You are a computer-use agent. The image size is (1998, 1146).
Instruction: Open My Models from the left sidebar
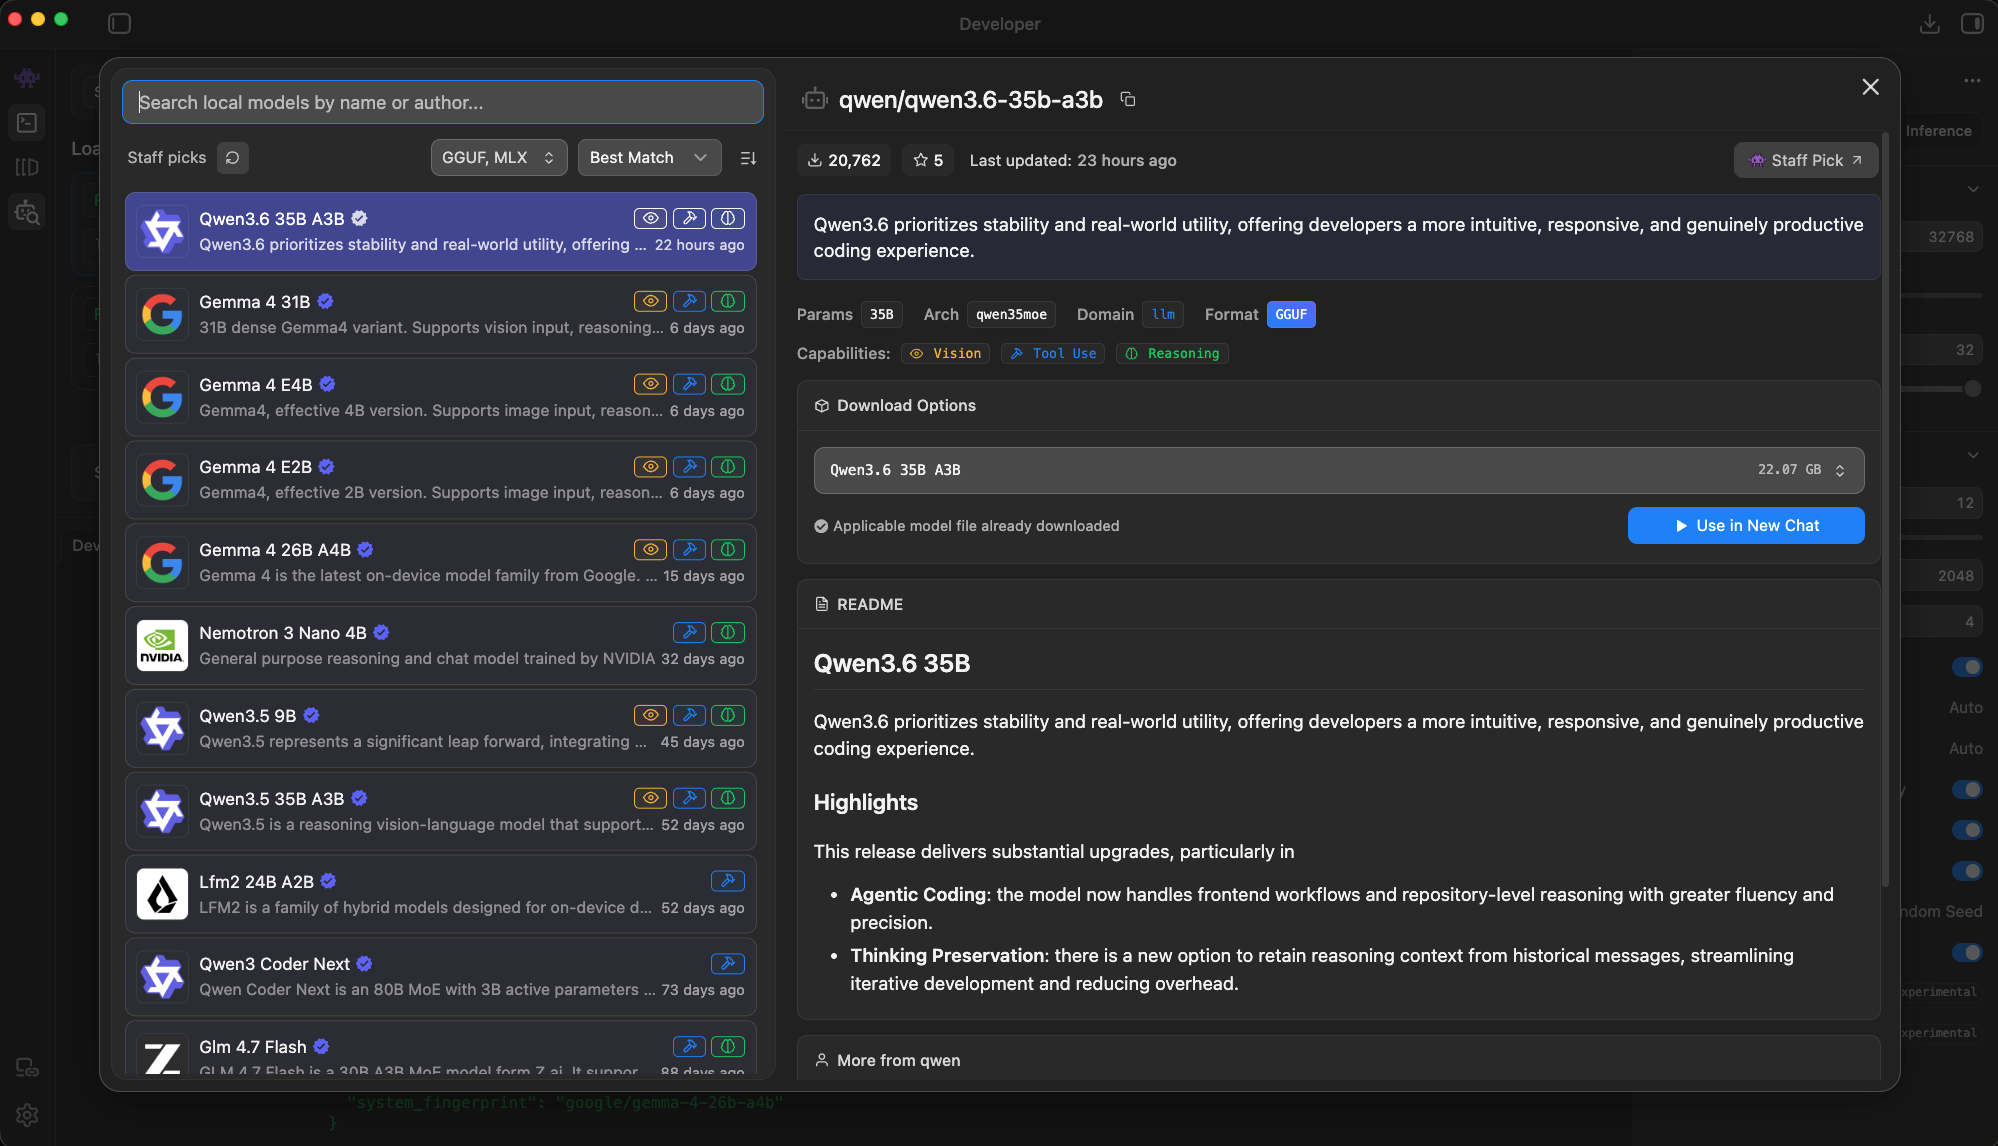coord(28,167)
